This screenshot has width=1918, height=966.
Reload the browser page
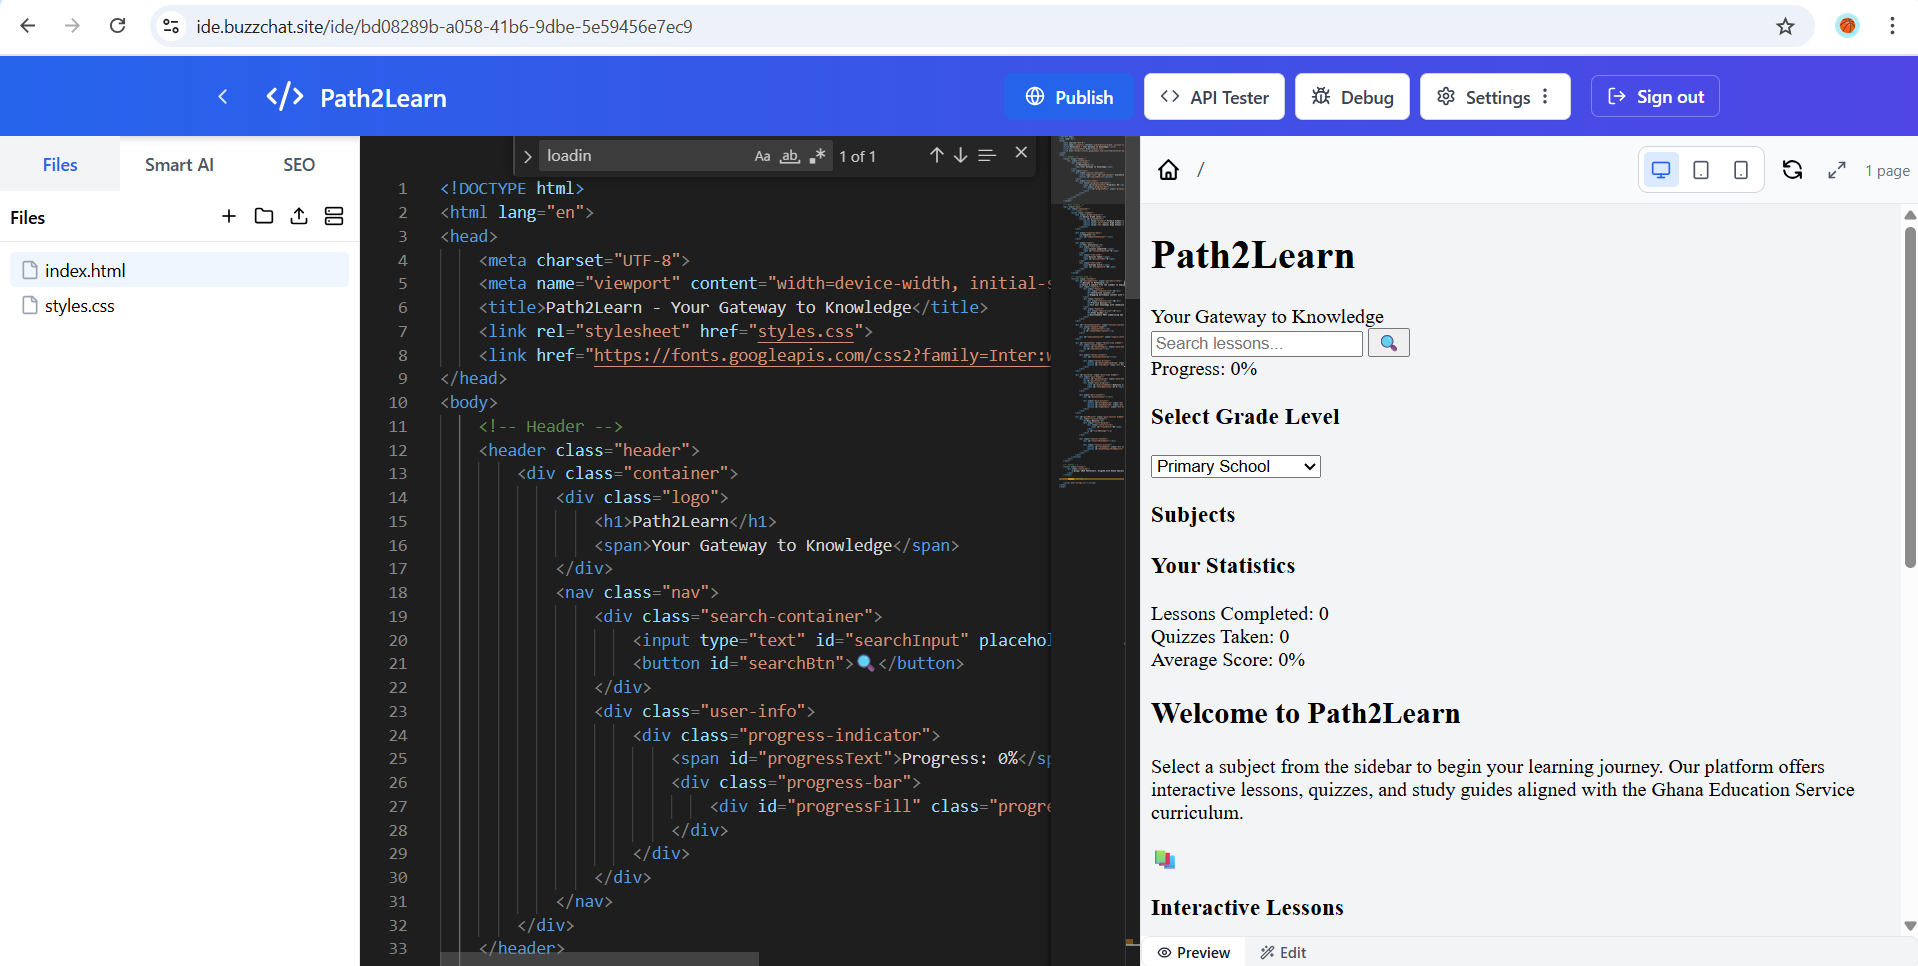coord(117,26)
